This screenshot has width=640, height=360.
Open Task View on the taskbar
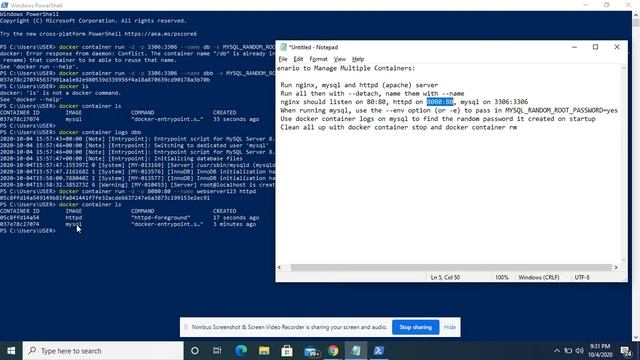217,351
